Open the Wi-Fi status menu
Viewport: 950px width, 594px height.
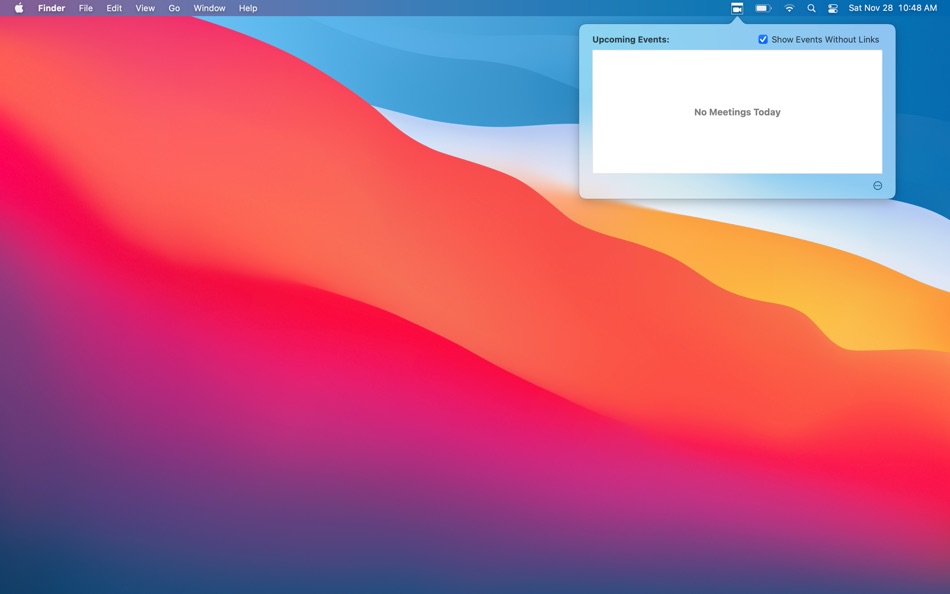pos(789,8)
